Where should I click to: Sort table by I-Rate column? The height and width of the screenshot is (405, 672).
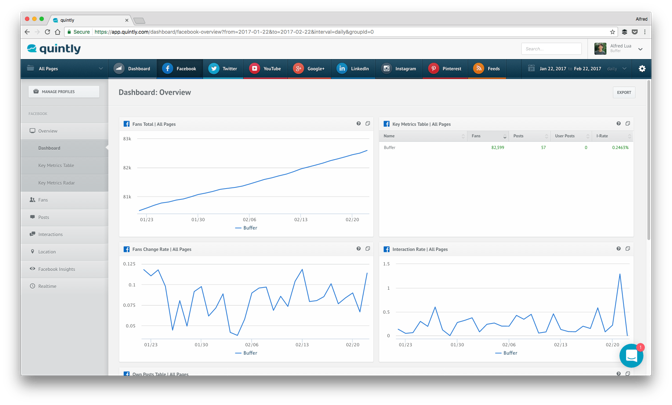(613, 136)
